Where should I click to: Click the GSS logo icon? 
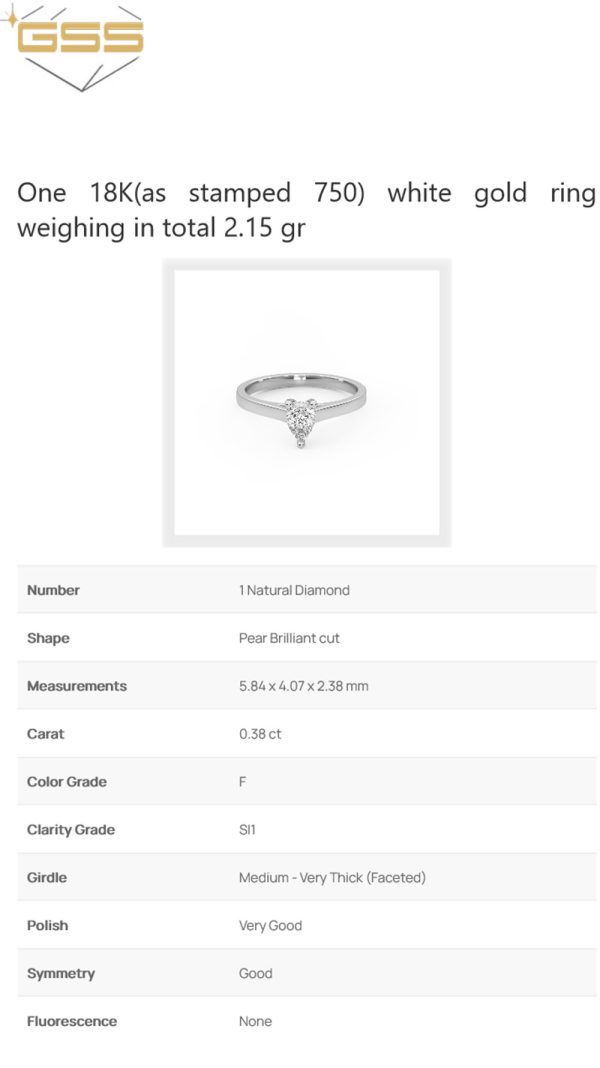pos(75,48)
